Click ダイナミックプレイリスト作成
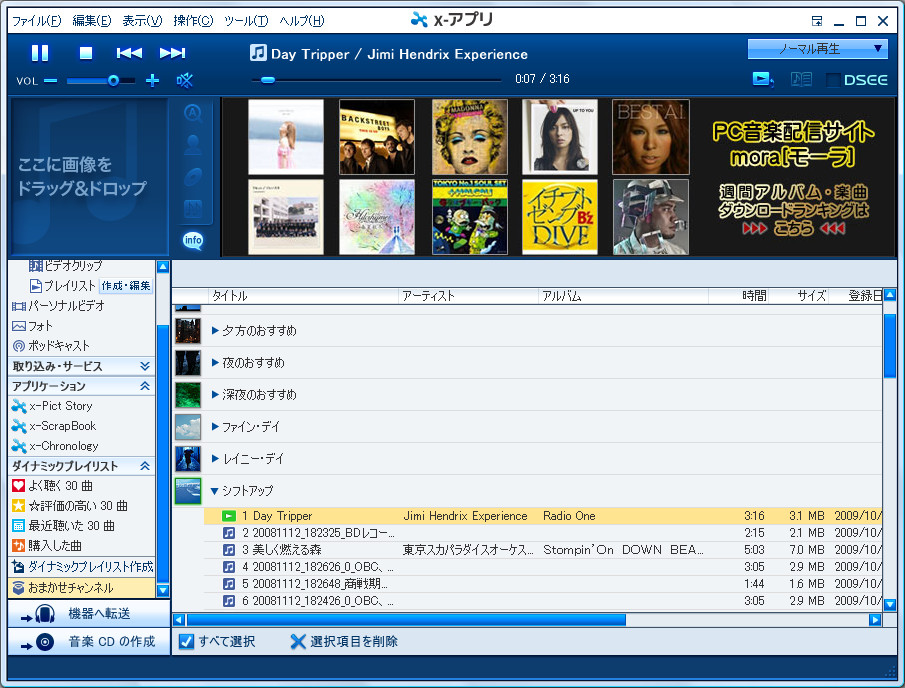The image size is (905, 688). point(83,567)
